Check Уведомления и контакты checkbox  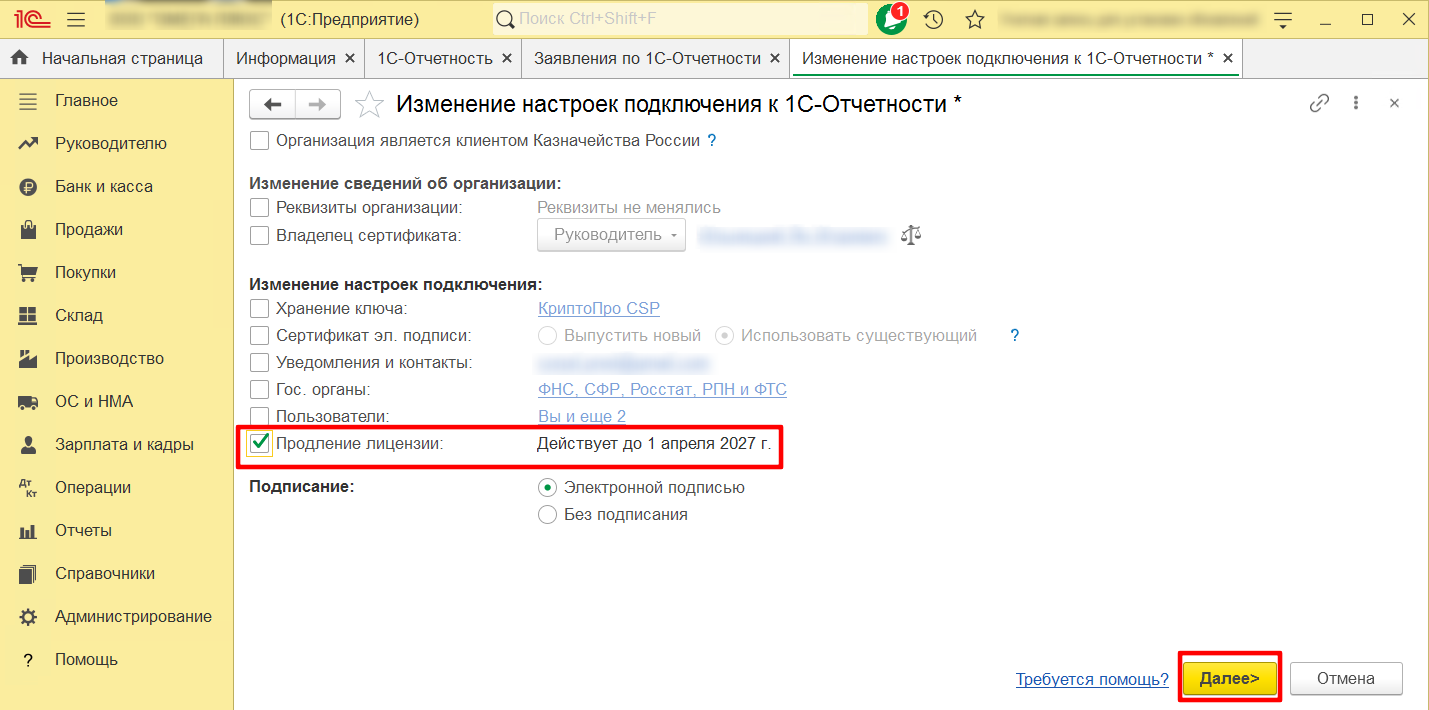click(260, 363)
